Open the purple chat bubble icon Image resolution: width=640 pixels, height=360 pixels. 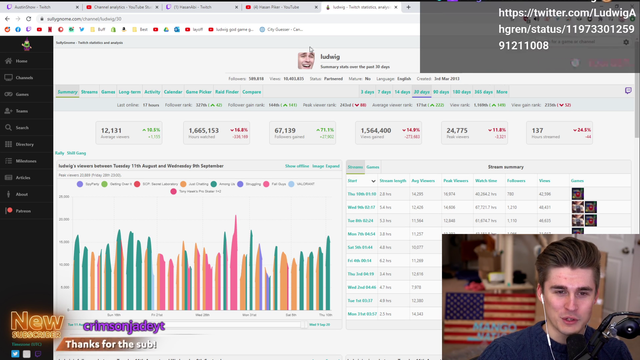[x=628, y=91]
